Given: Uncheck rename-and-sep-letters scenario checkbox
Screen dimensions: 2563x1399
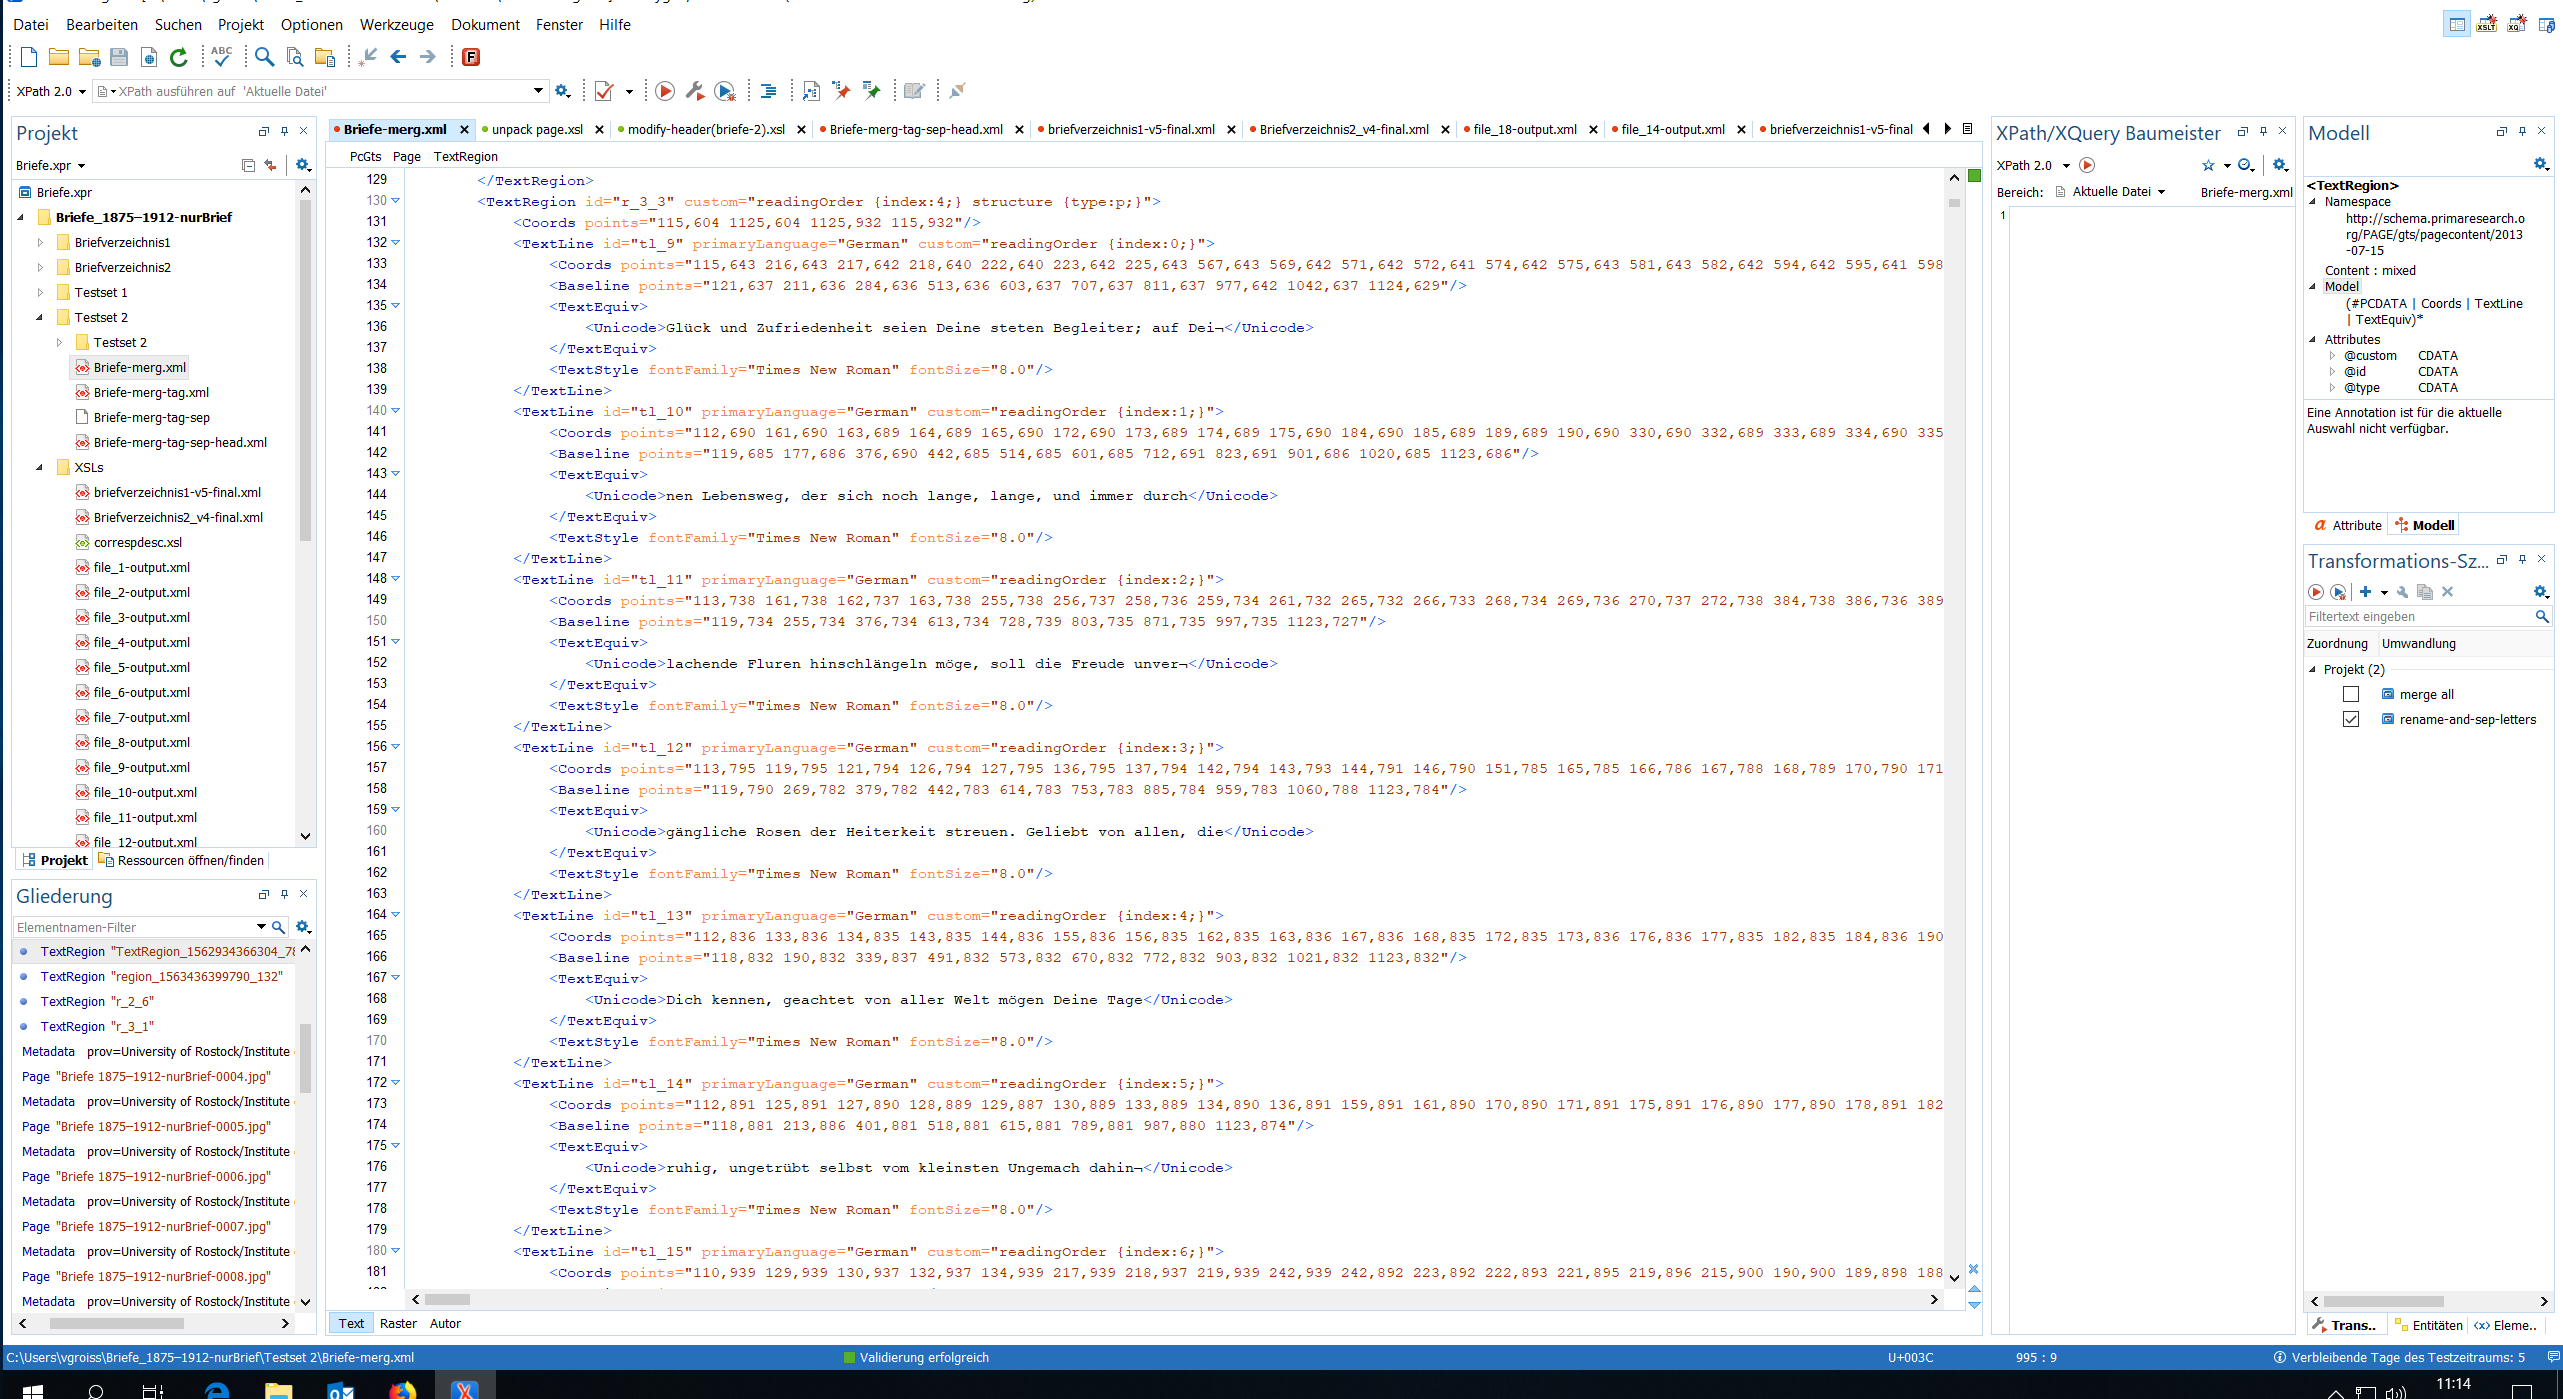Looking at the screenshot, I should (2351, 719).
